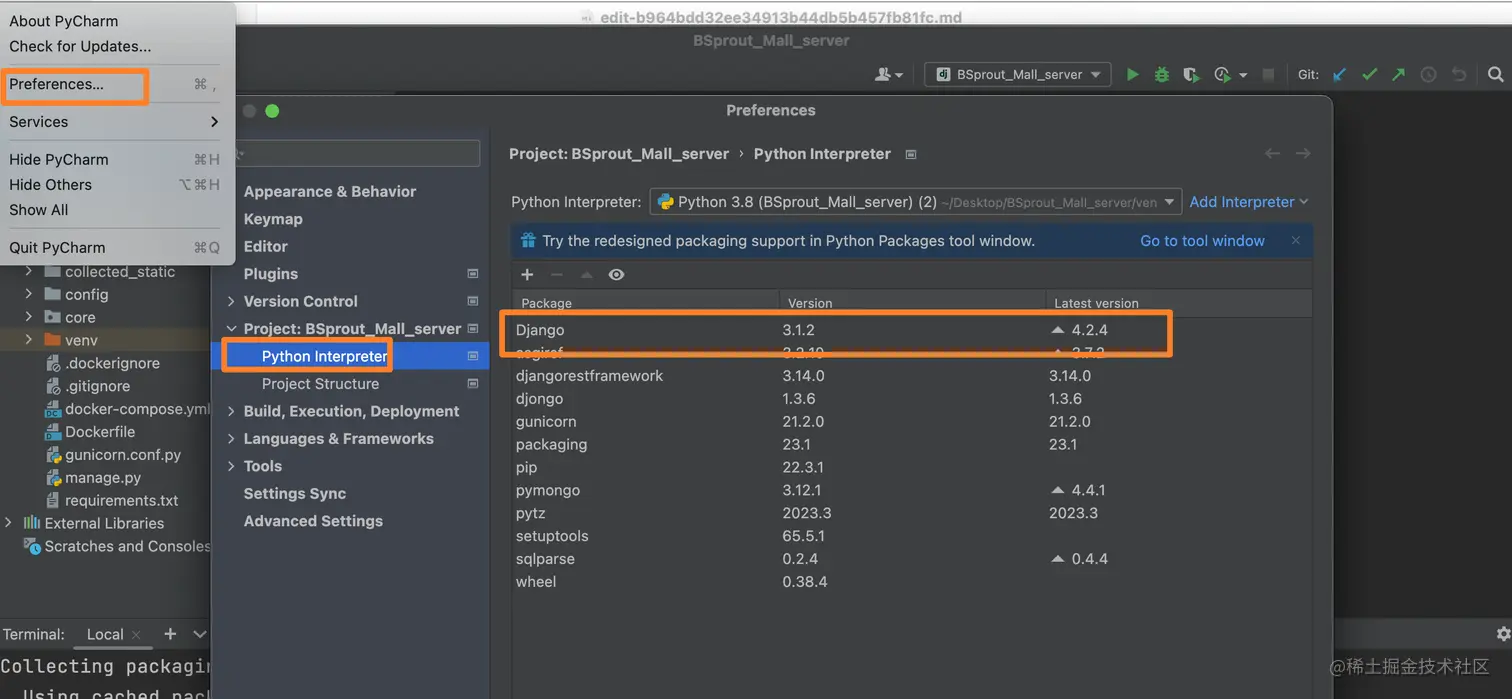Open tool window gear settings

click(x=1502, y=634)
